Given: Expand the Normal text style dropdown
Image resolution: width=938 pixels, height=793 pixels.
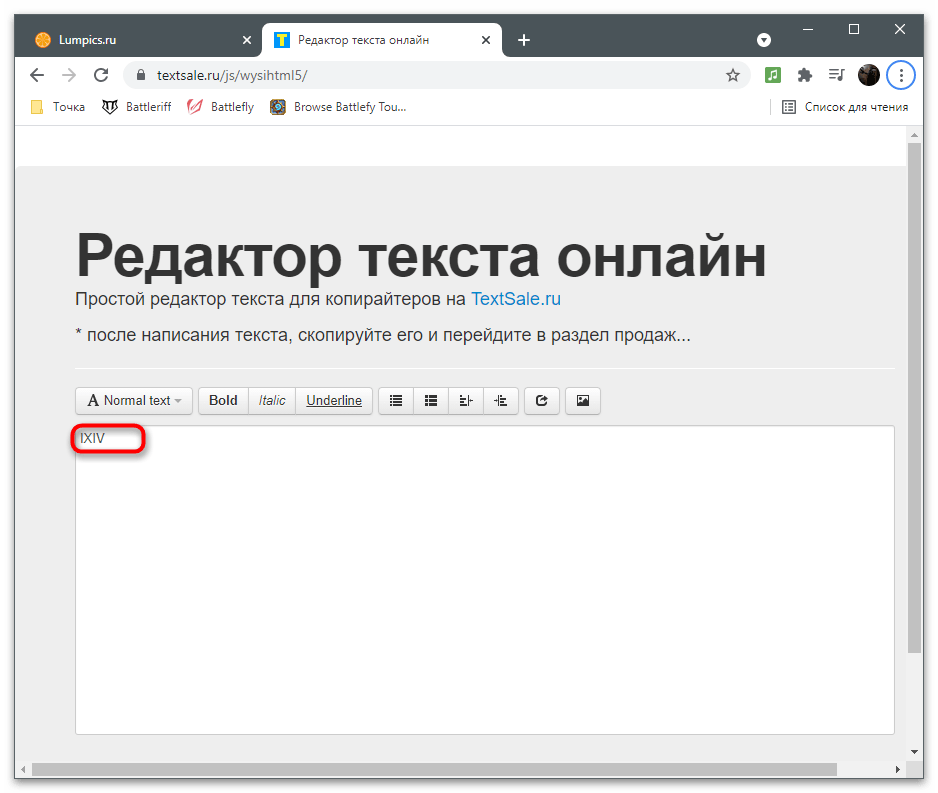Looking at the screenshot, I should coord(134,401).
